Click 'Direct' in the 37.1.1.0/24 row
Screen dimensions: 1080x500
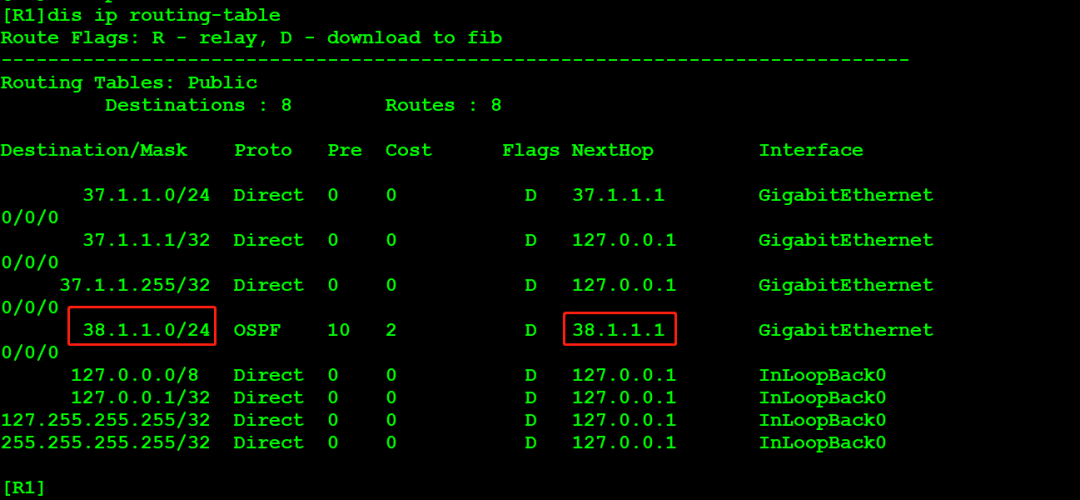point(269,196)
